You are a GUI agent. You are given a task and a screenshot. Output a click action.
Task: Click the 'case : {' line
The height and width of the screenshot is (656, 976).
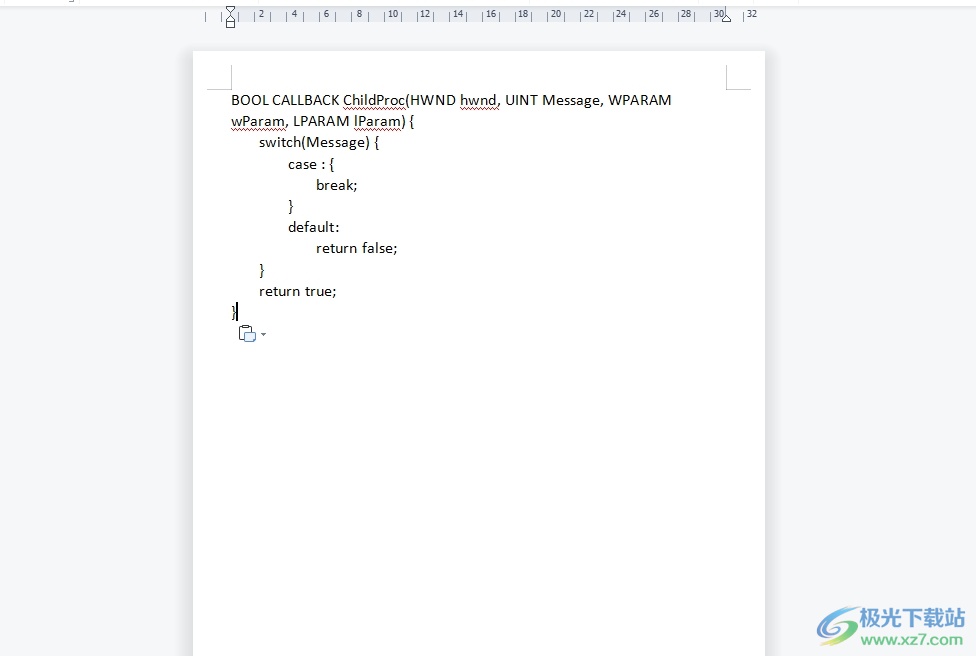point(311,164)
